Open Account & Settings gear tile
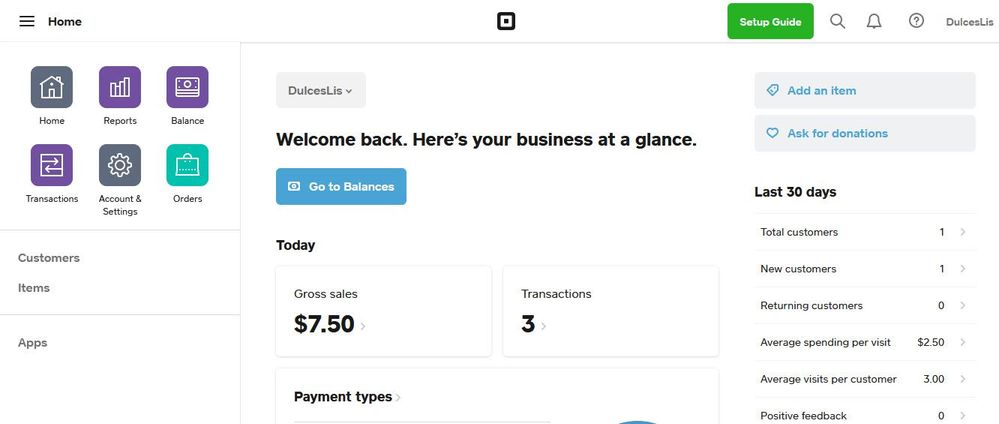 pos(120,166)
